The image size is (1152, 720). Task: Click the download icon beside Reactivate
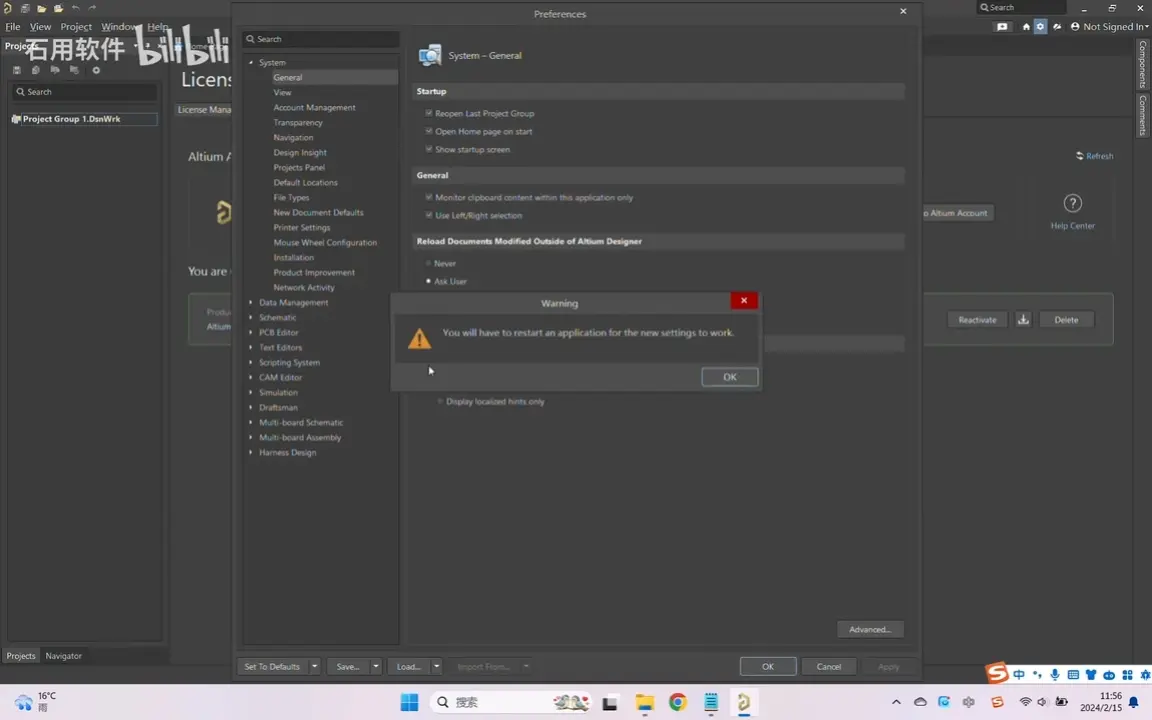[x=1023, y=320]
